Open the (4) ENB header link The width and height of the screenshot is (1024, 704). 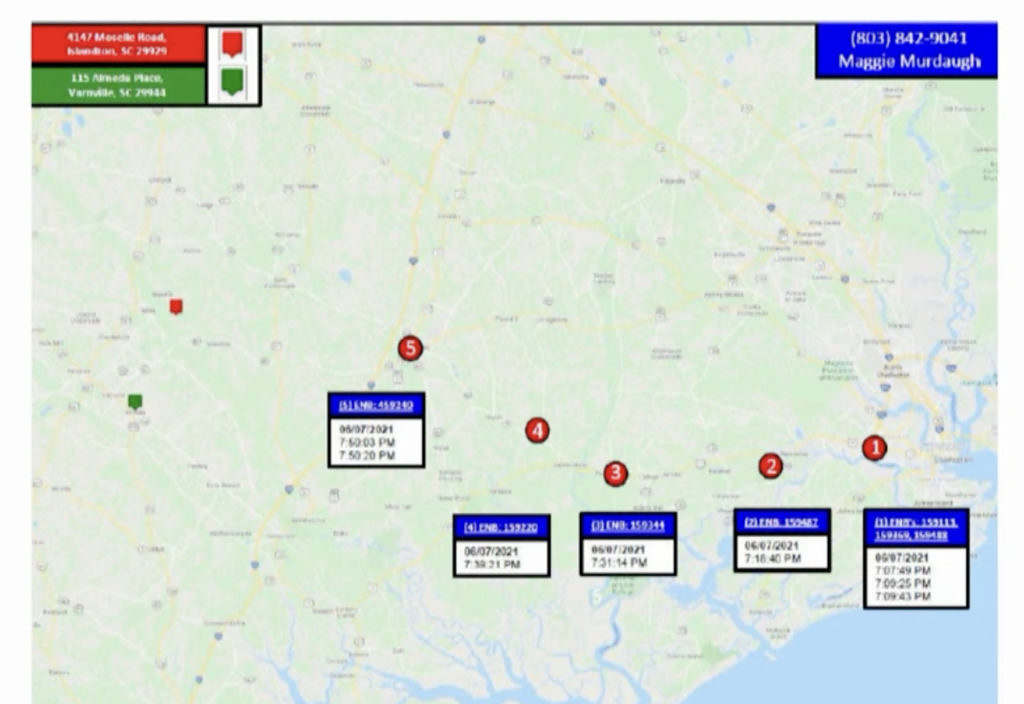(x=501, y=527)
